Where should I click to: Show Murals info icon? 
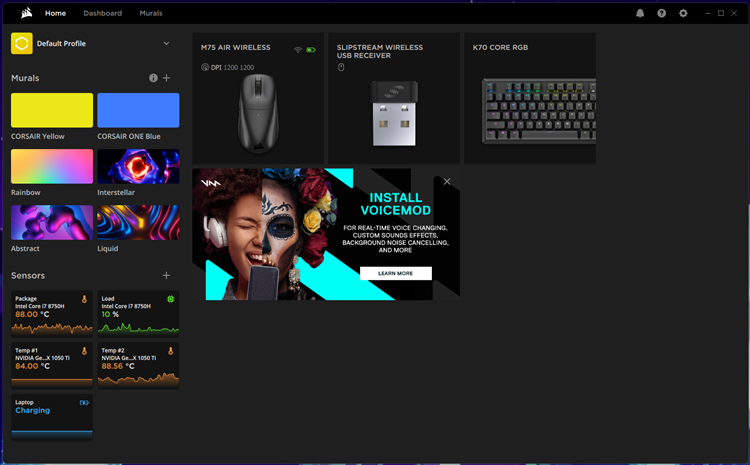pyautogui.click(x=153, y=78)
